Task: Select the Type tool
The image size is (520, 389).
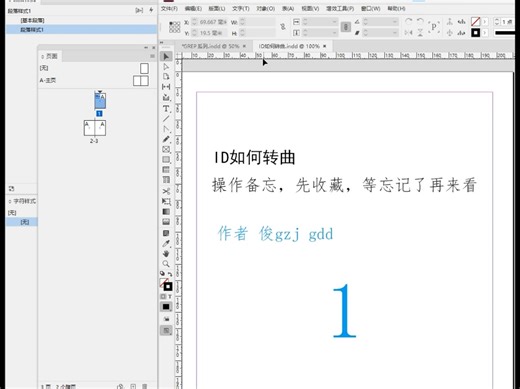Action: pos(166,108)
